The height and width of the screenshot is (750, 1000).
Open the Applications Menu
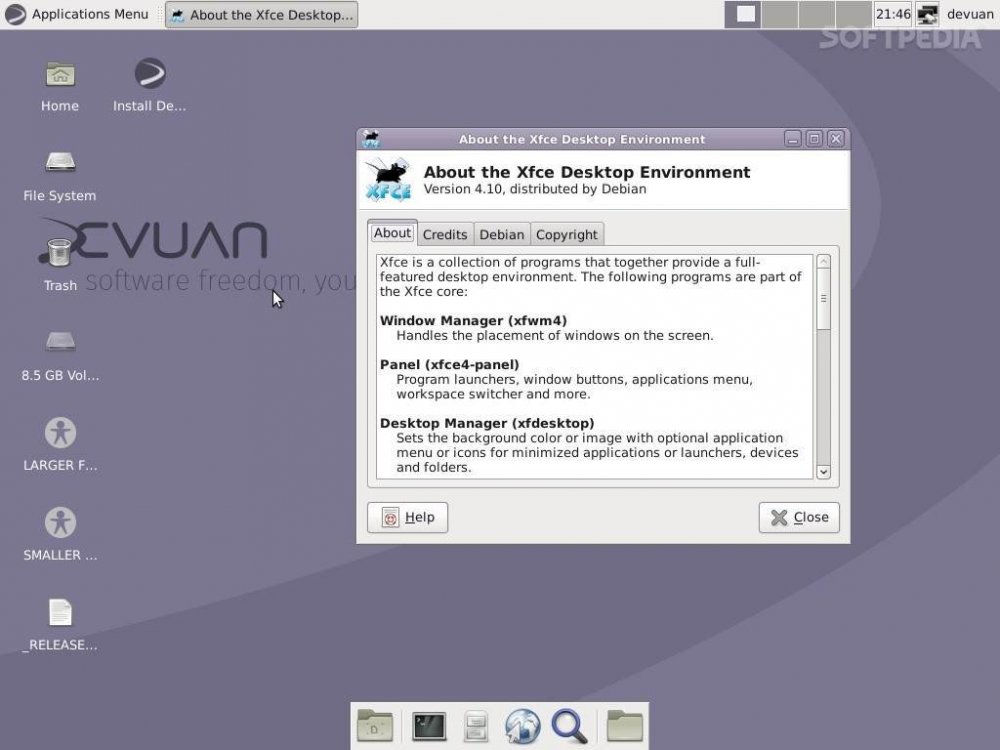77,14
